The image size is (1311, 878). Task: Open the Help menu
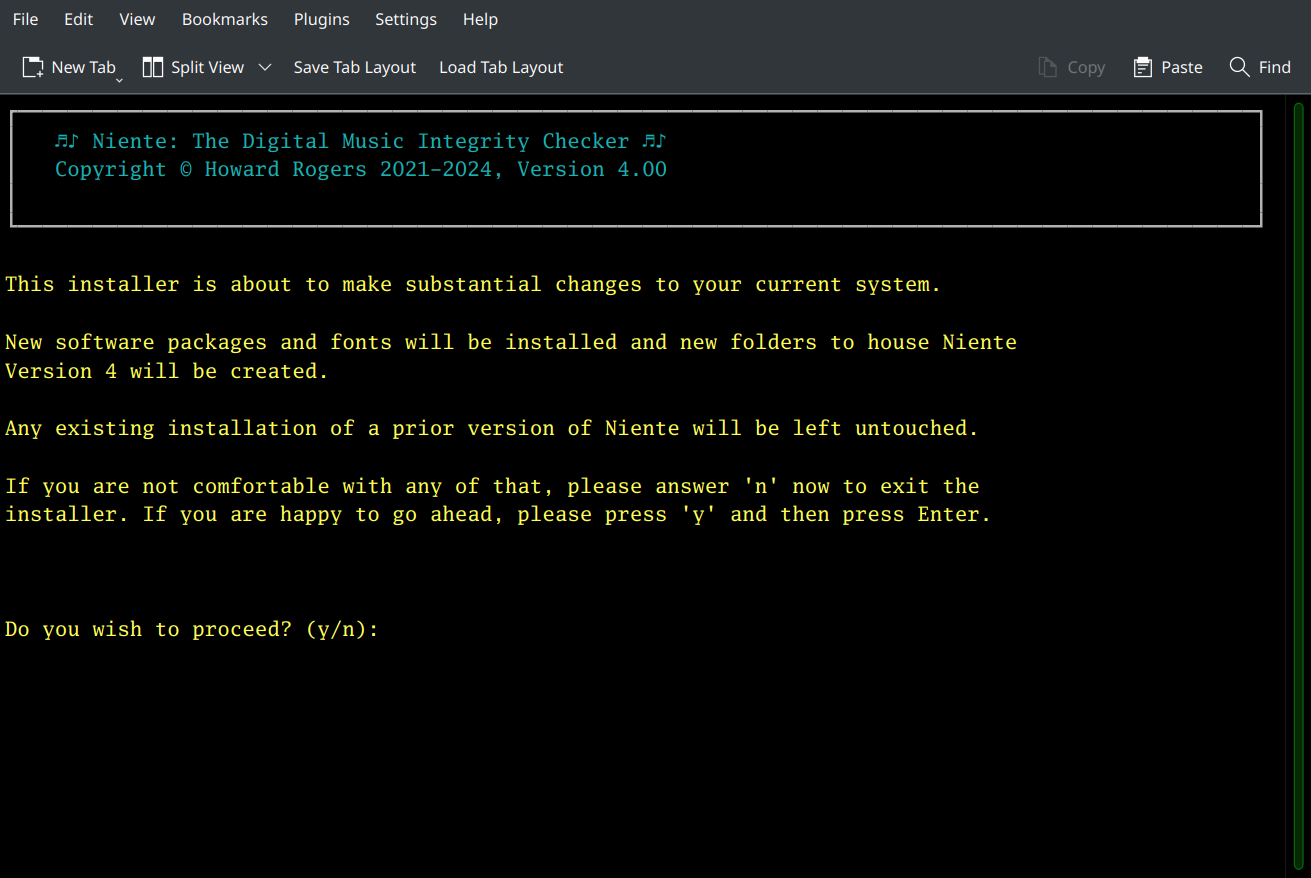479,19
